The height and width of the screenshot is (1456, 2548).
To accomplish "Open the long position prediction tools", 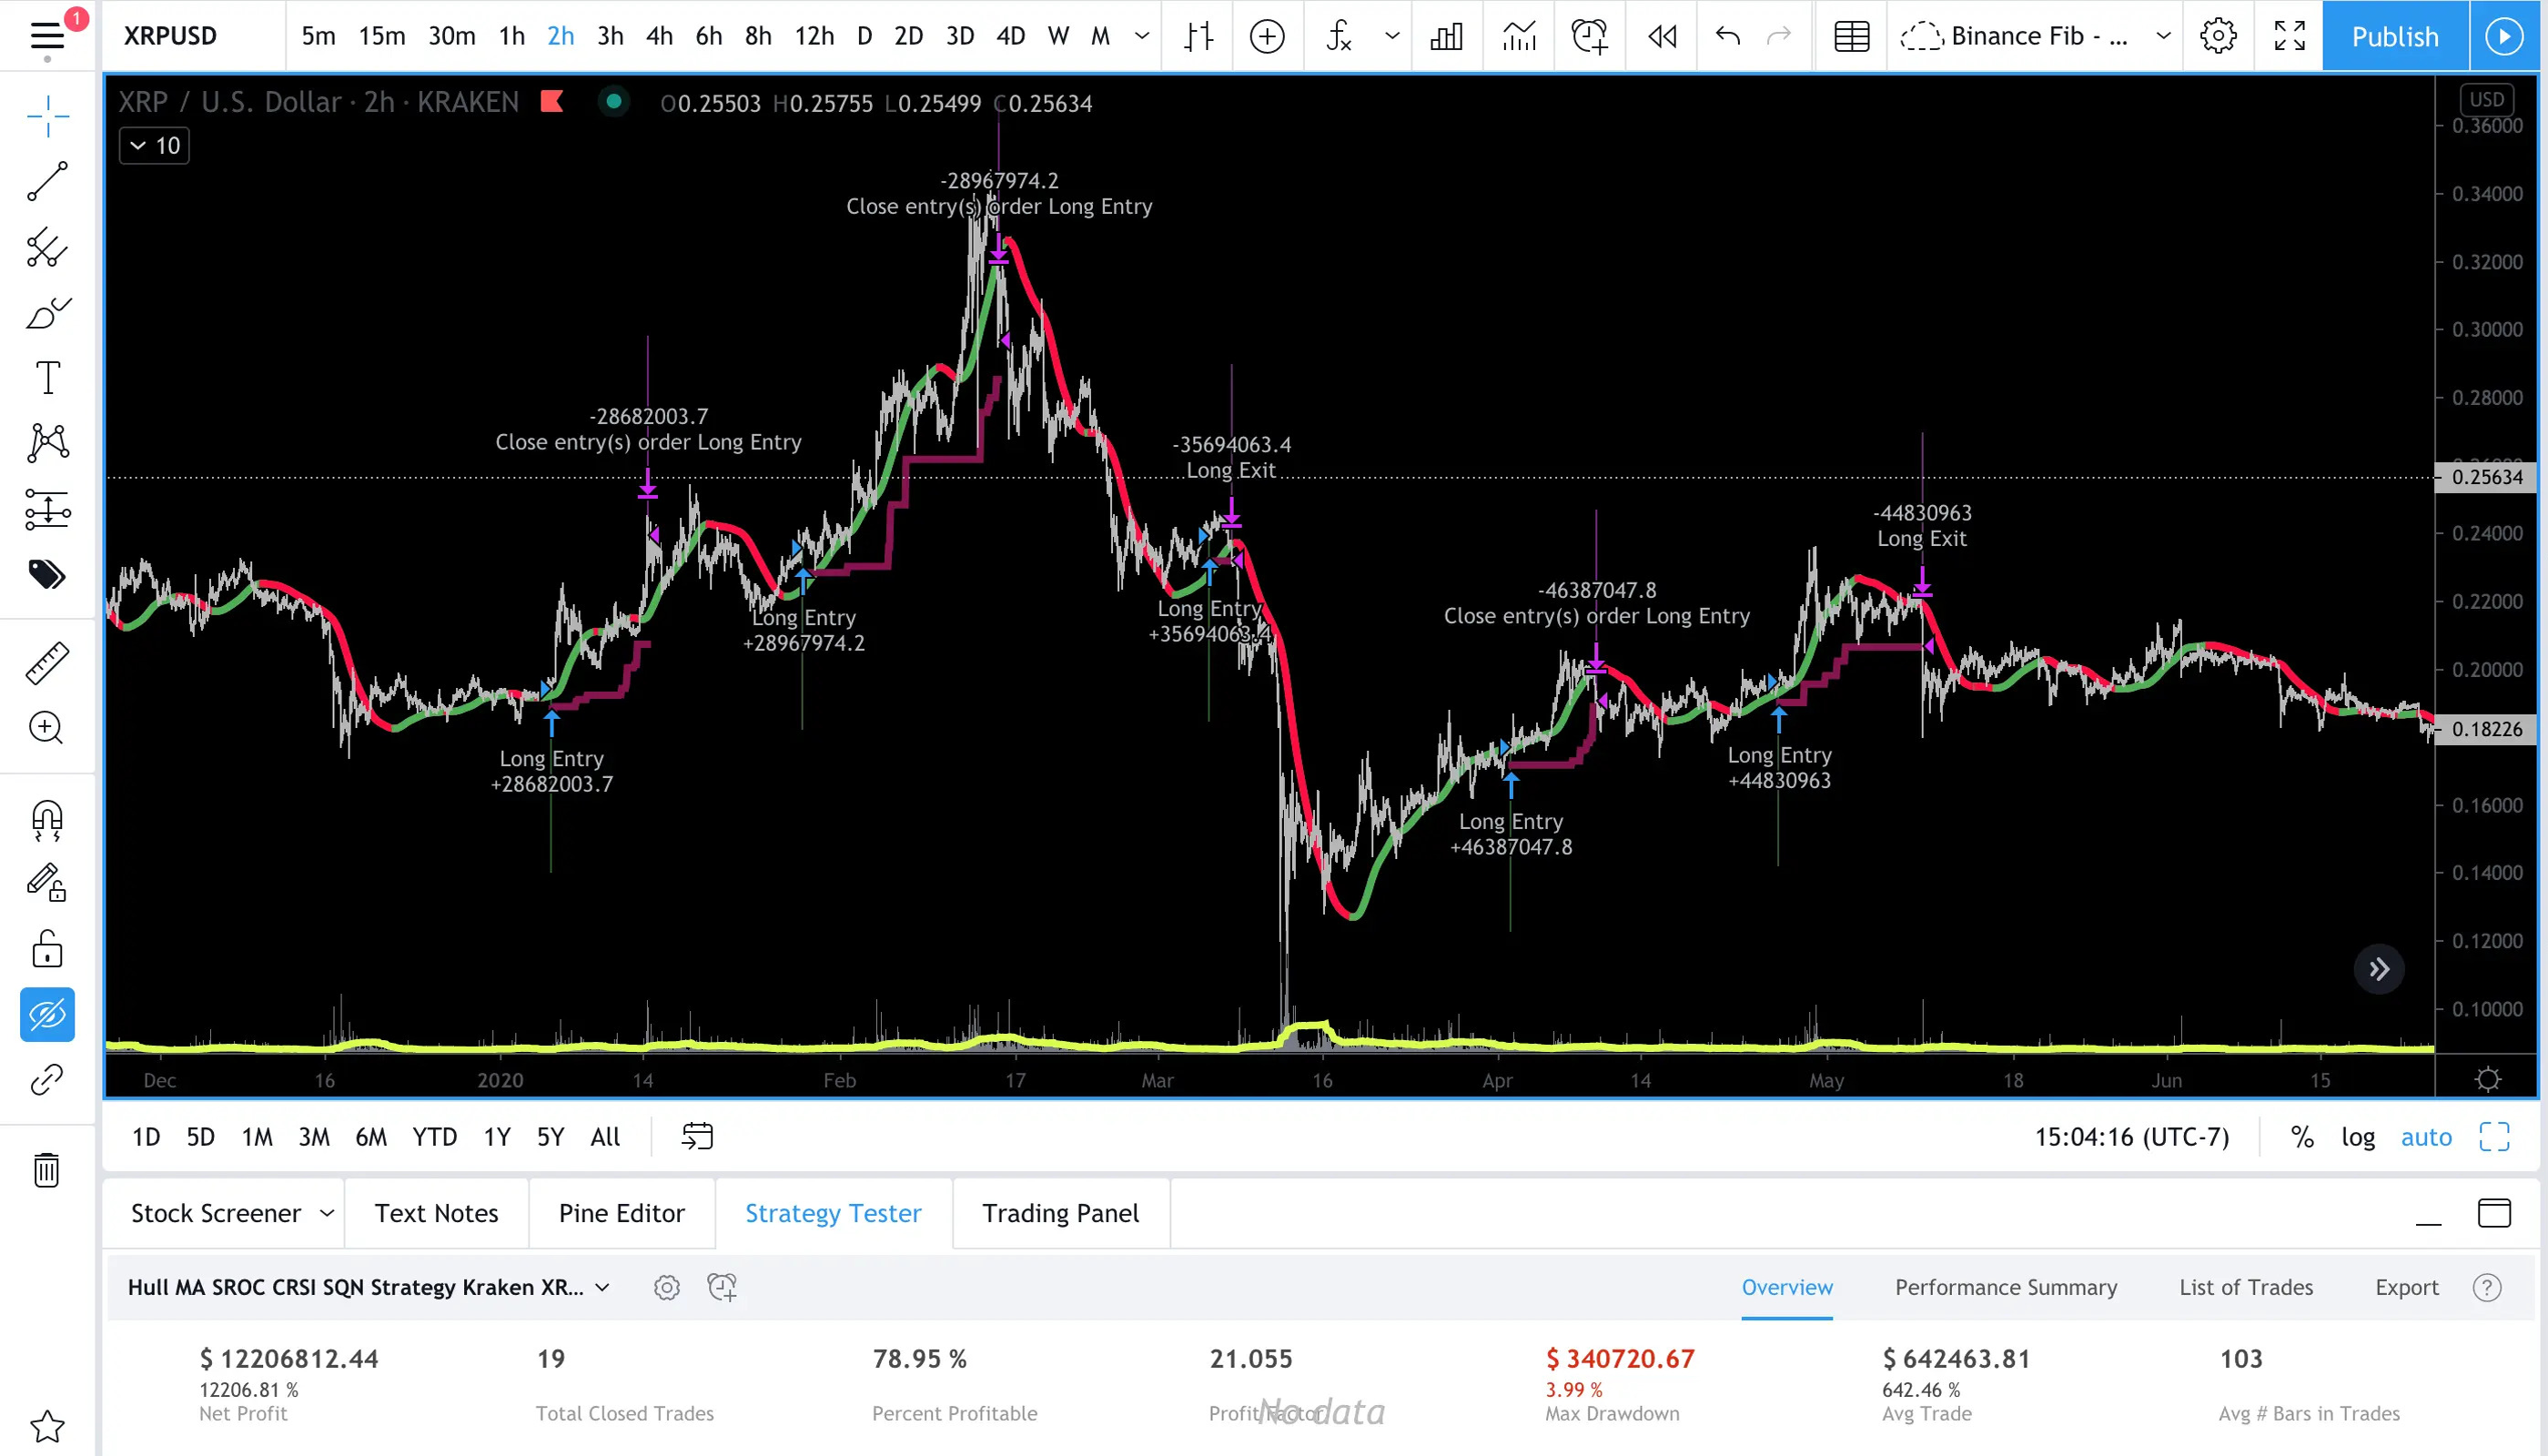I will click(x=47, y=509).
